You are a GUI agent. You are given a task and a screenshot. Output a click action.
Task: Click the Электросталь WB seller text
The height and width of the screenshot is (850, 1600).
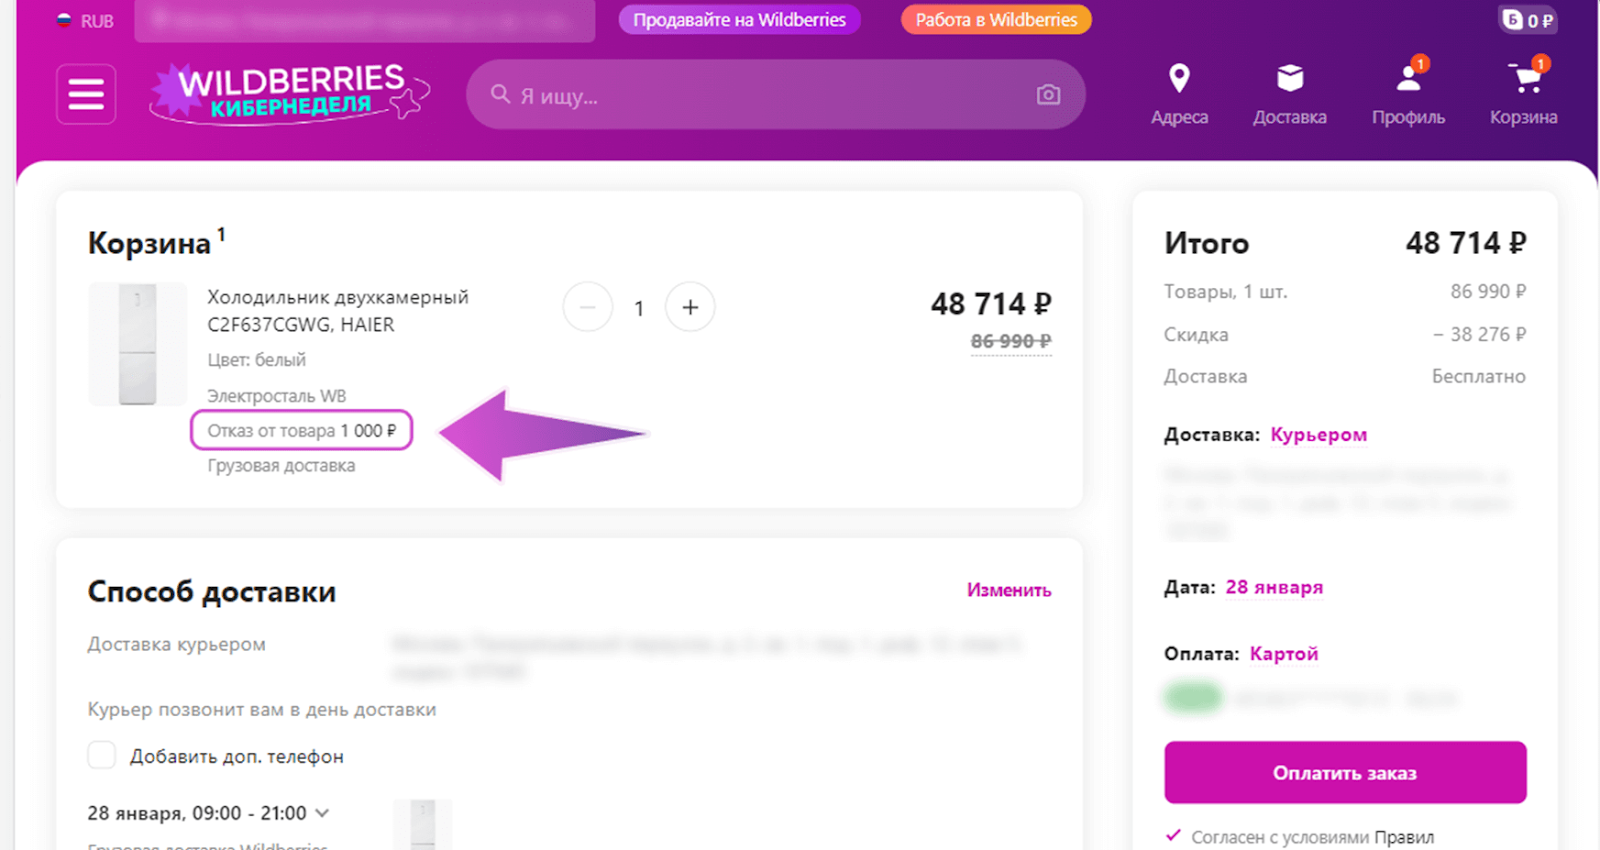[277, 396]
